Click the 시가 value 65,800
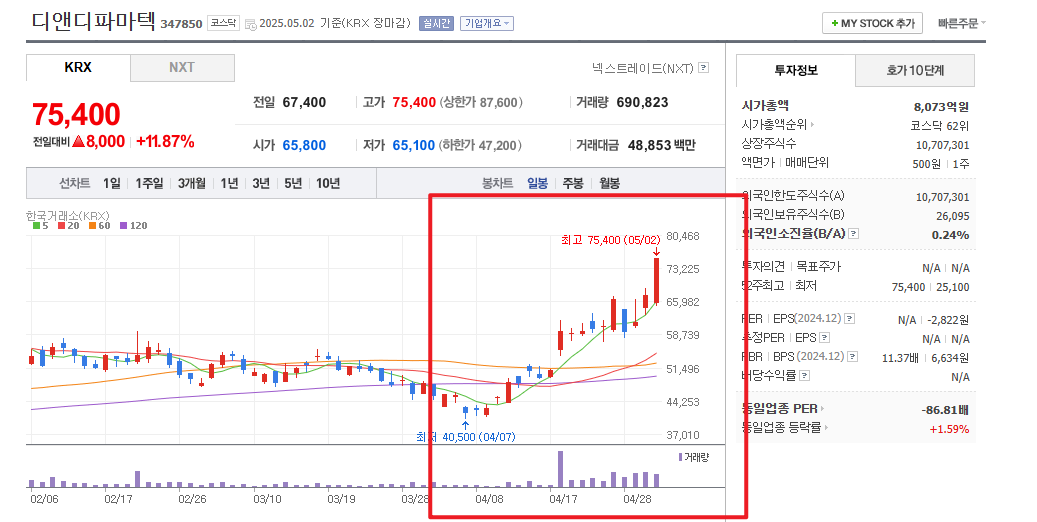1037x522 pixels. 304,146
